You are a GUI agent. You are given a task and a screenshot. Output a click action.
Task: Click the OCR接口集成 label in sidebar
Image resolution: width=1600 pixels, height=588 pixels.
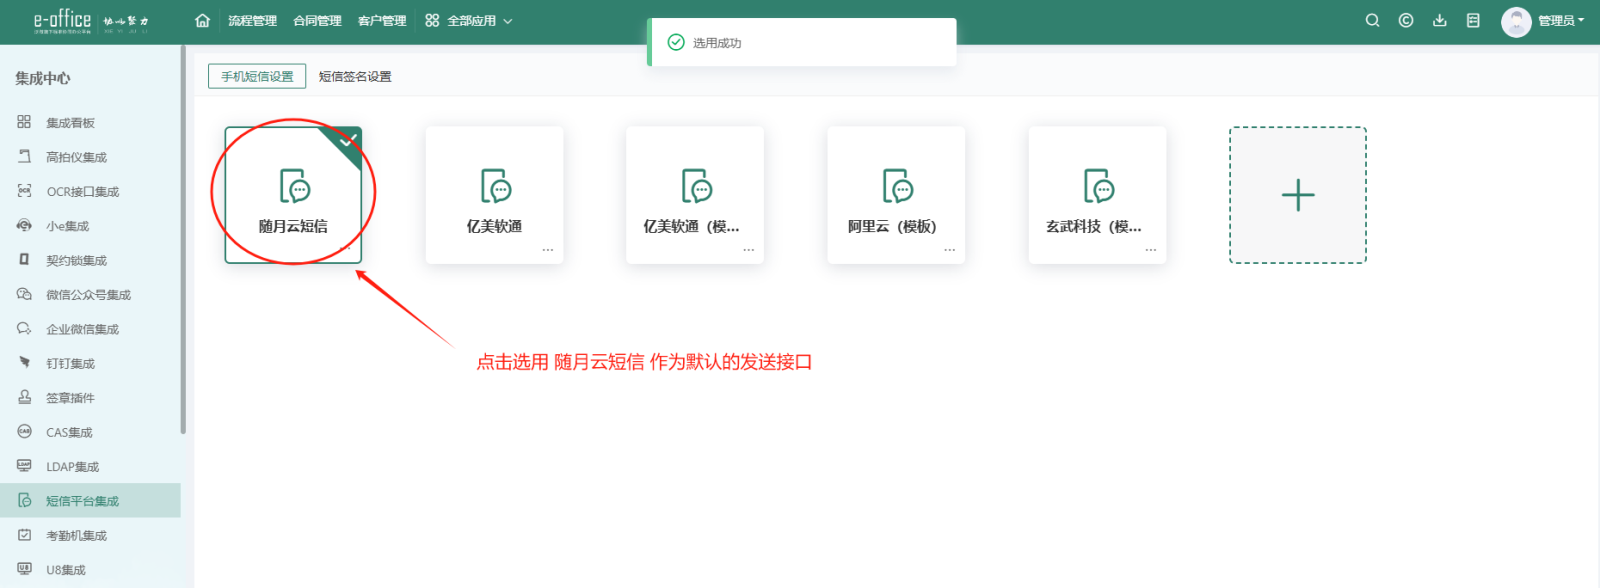[x=82, y=191]
